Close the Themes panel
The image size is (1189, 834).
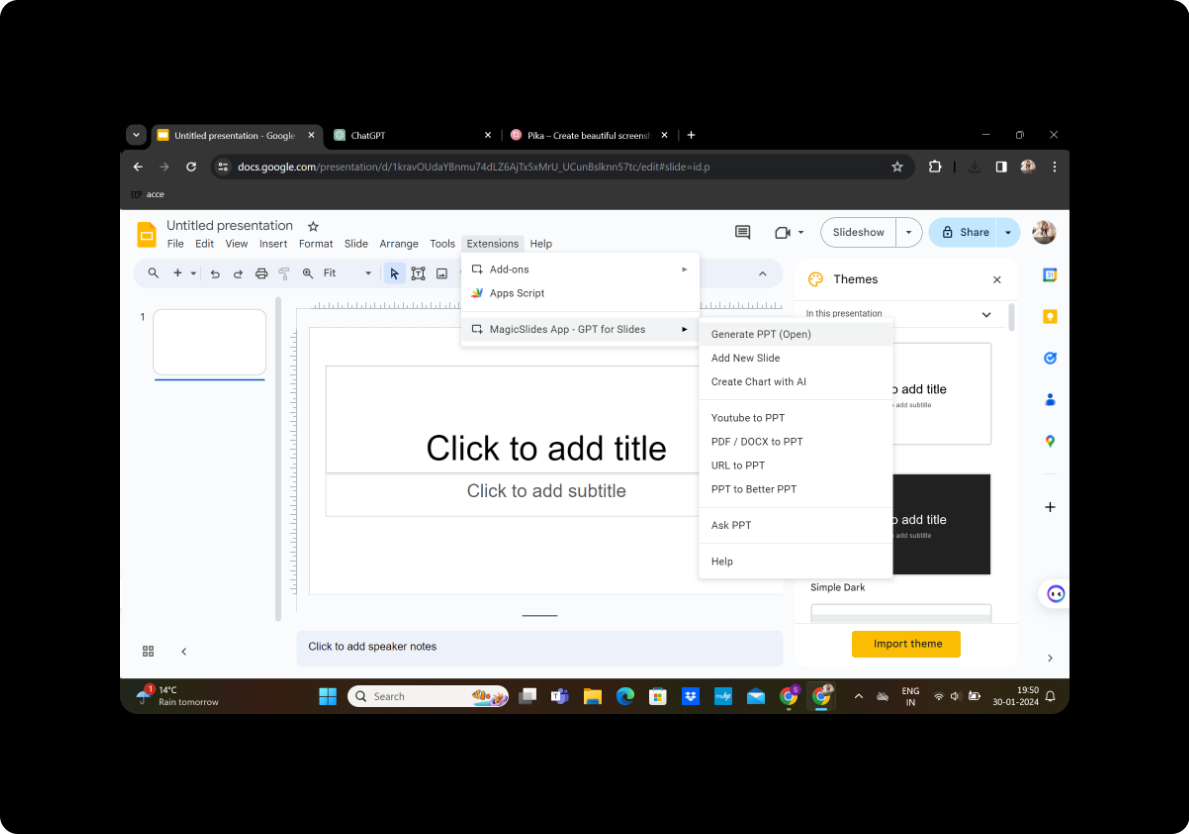coord(997,280)
